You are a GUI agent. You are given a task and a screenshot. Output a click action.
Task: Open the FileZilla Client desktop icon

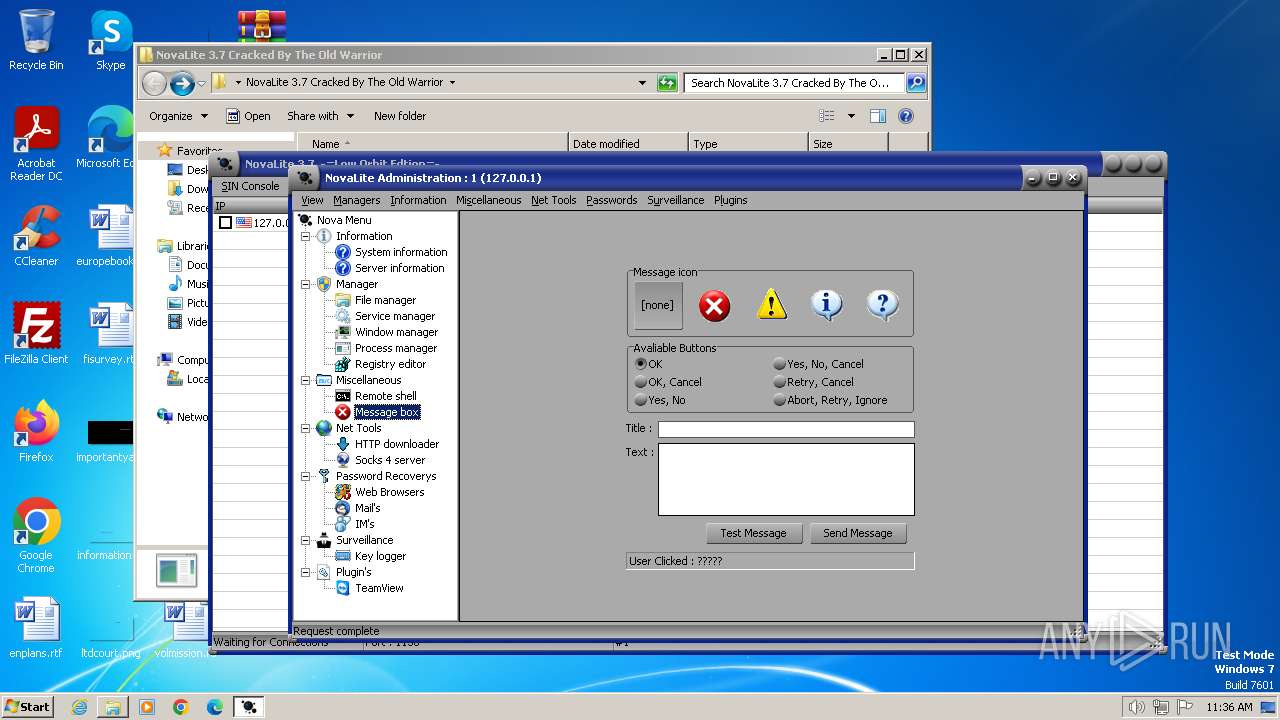[36, 334]
